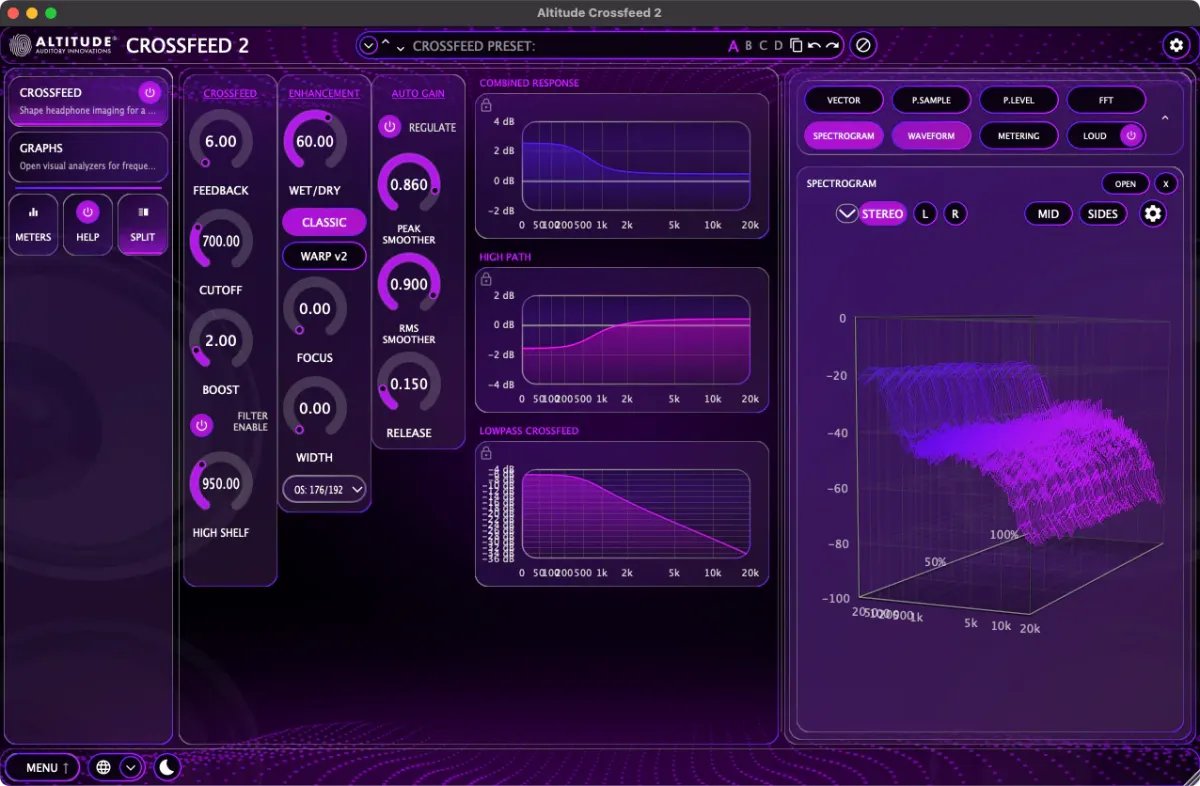The width and height of the screenshot is (1200, 786).
Task: Enable the Waveform analyzer toggle
Action: (x=931, y=136)
